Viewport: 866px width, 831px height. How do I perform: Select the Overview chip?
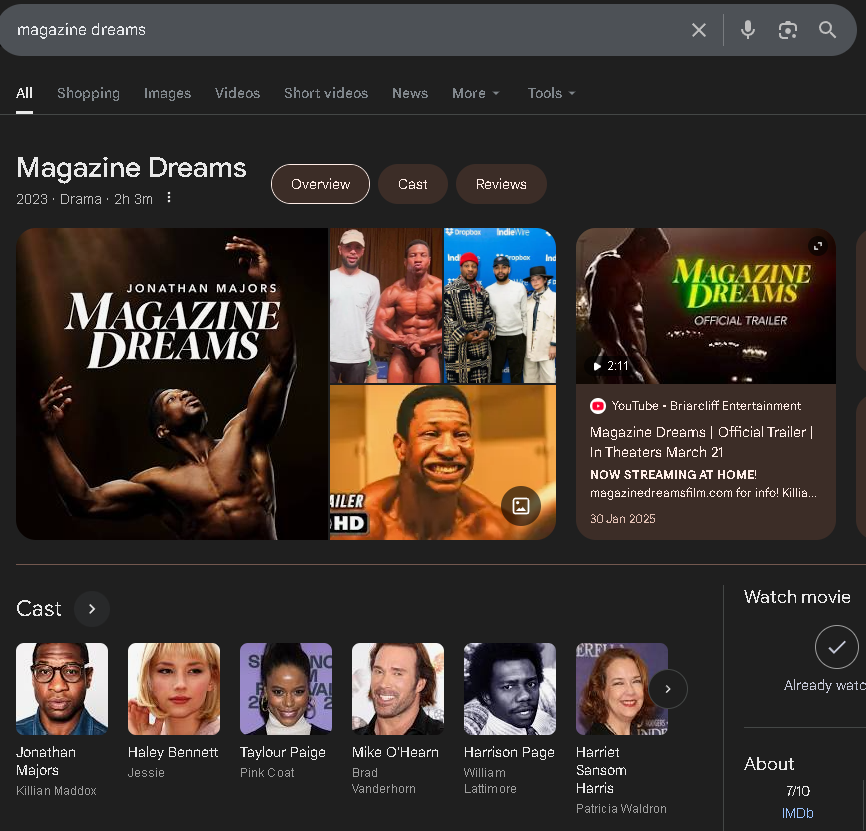coord(320,184)
